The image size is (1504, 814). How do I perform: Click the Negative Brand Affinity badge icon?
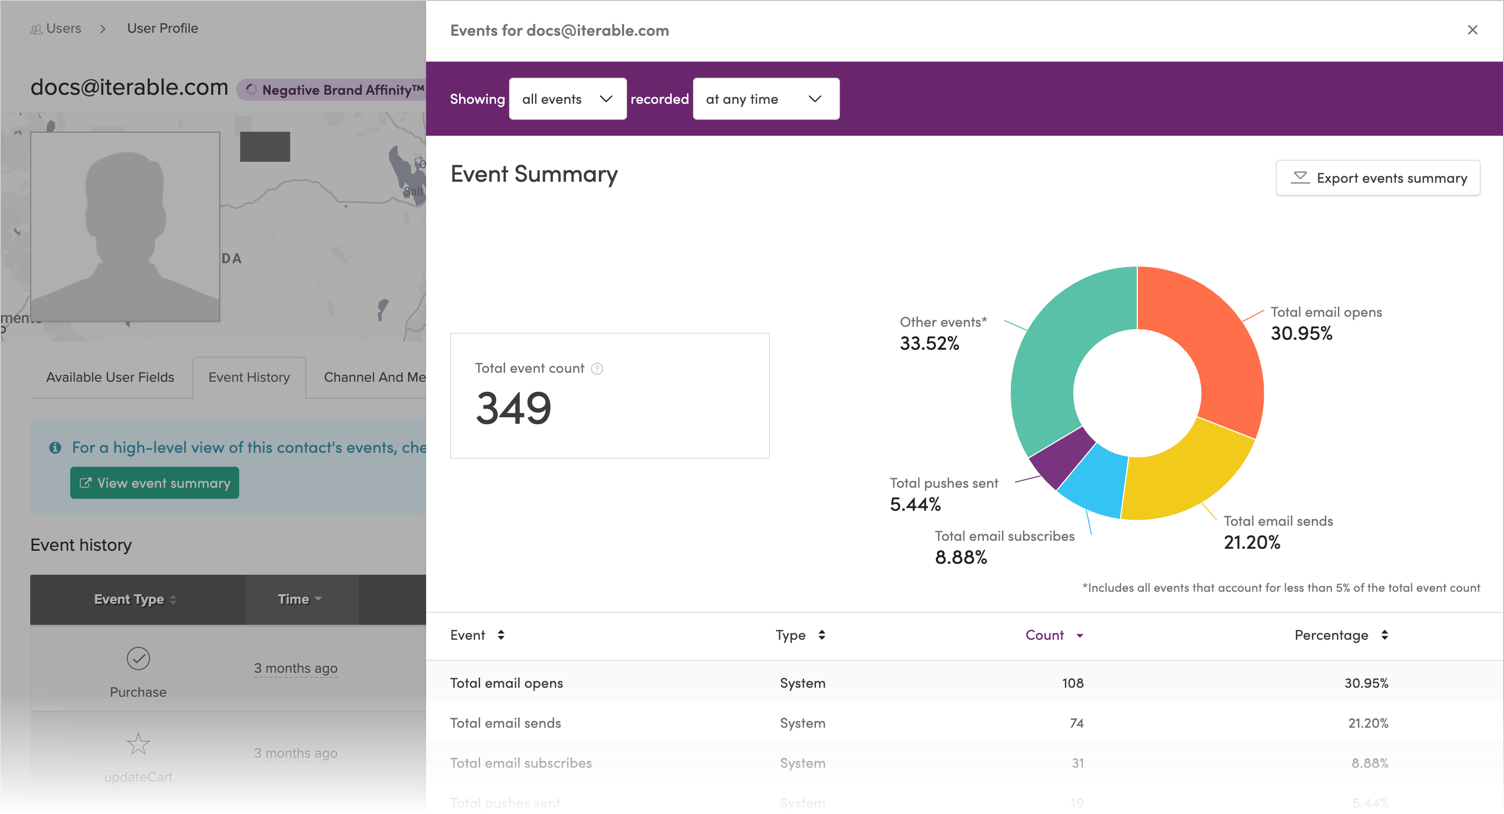pyautogui.click(x=251, y=90)
